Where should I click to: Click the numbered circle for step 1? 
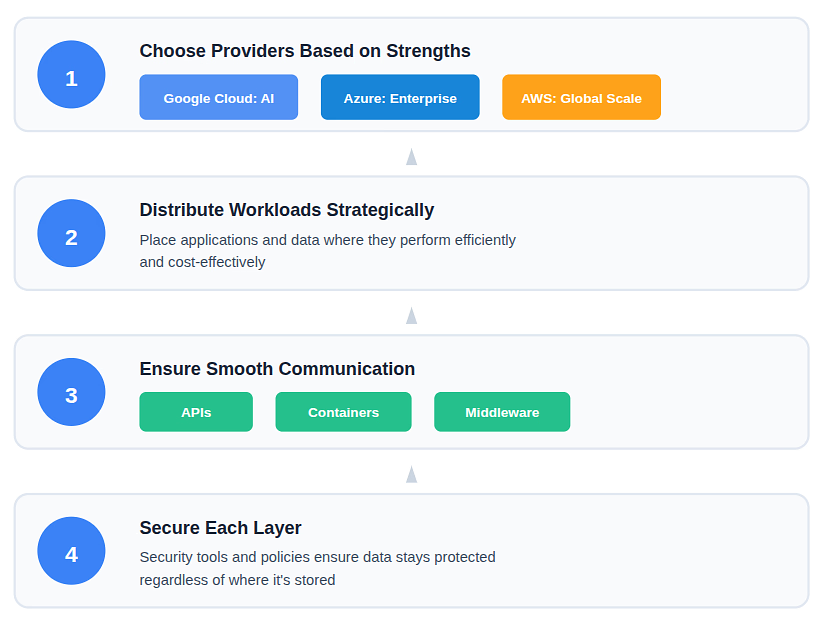point(71,74)
